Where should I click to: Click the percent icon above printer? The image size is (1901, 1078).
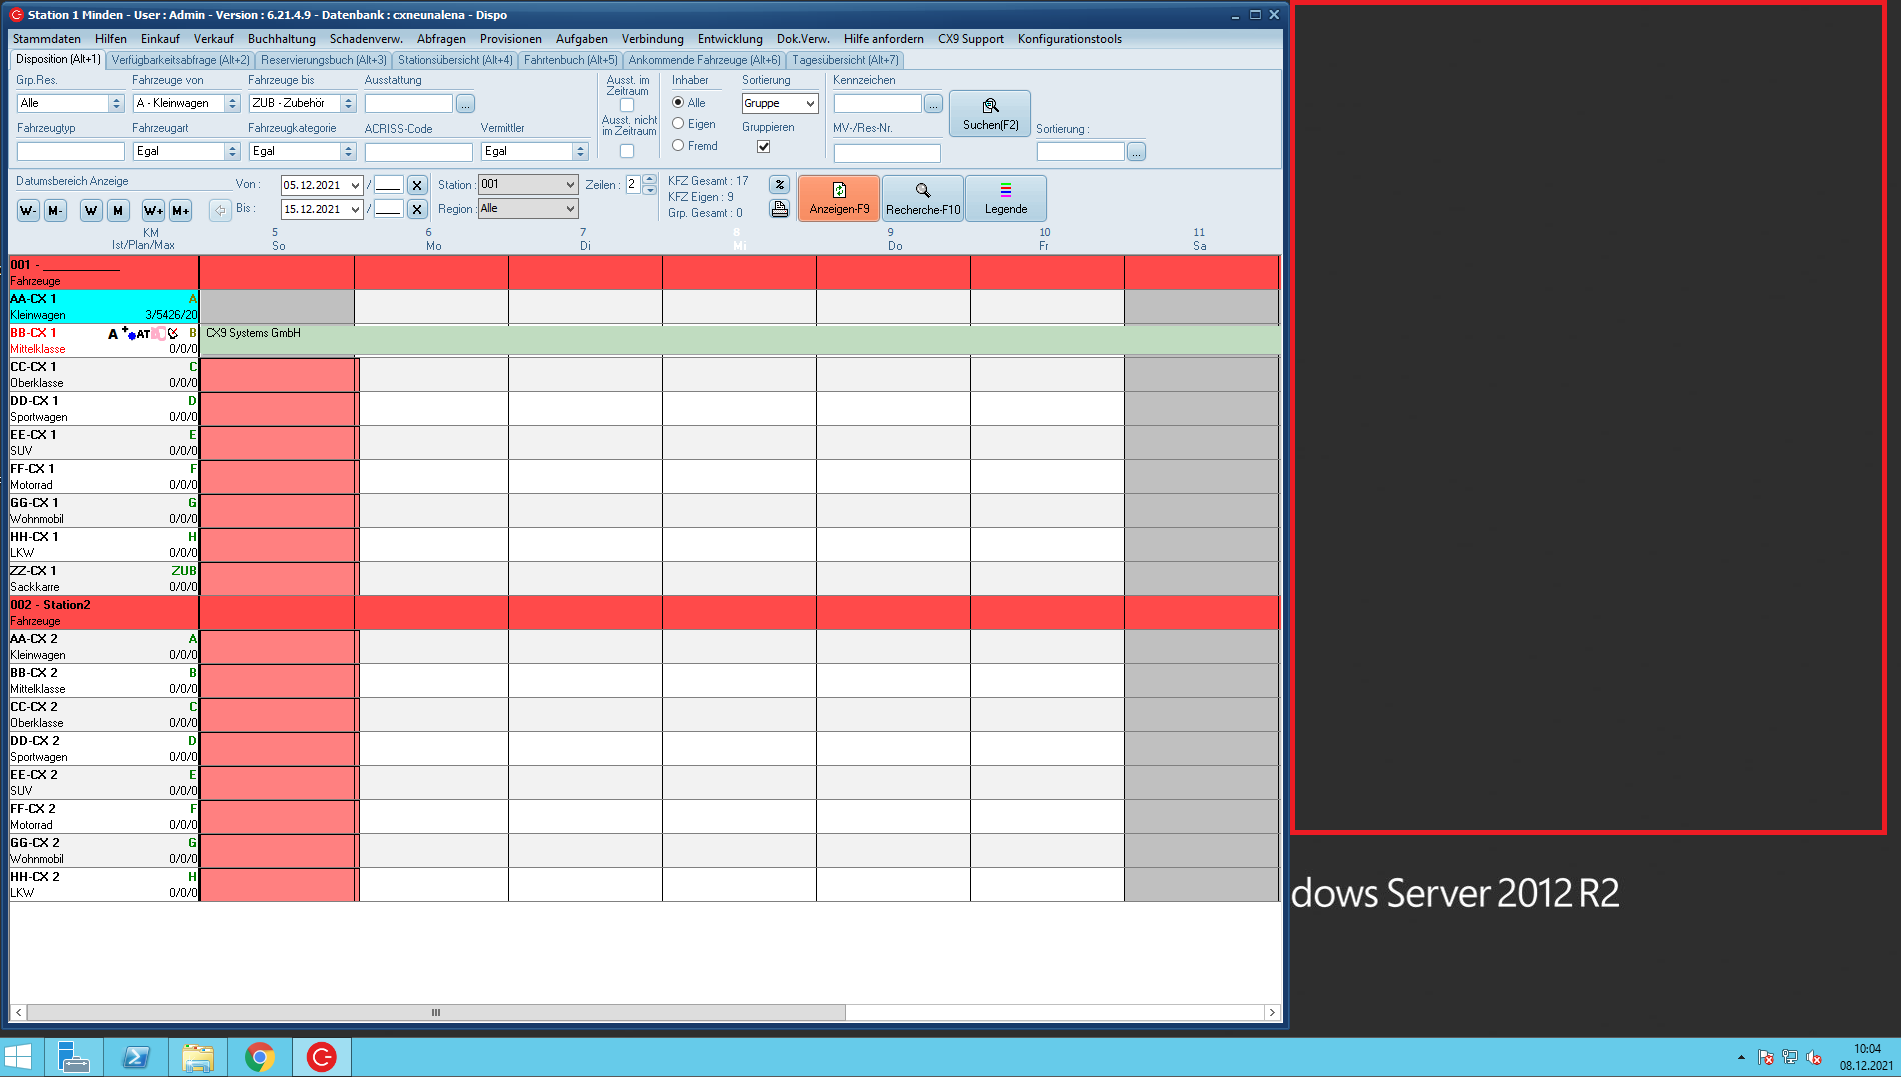click(x=779, y=185)
